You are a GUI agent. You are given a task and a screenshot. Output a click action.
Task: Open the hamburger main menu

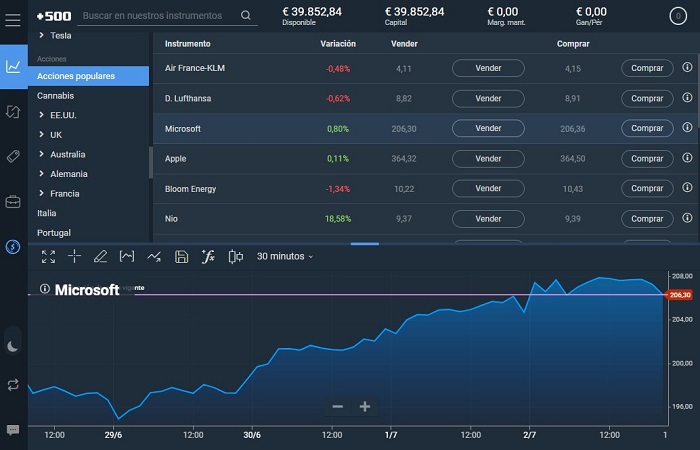coord(12,20)
